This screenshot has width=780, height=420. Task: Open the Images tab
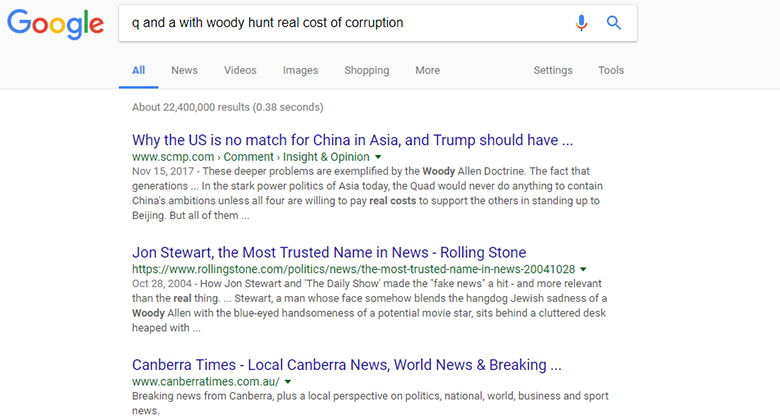(300, 71)
